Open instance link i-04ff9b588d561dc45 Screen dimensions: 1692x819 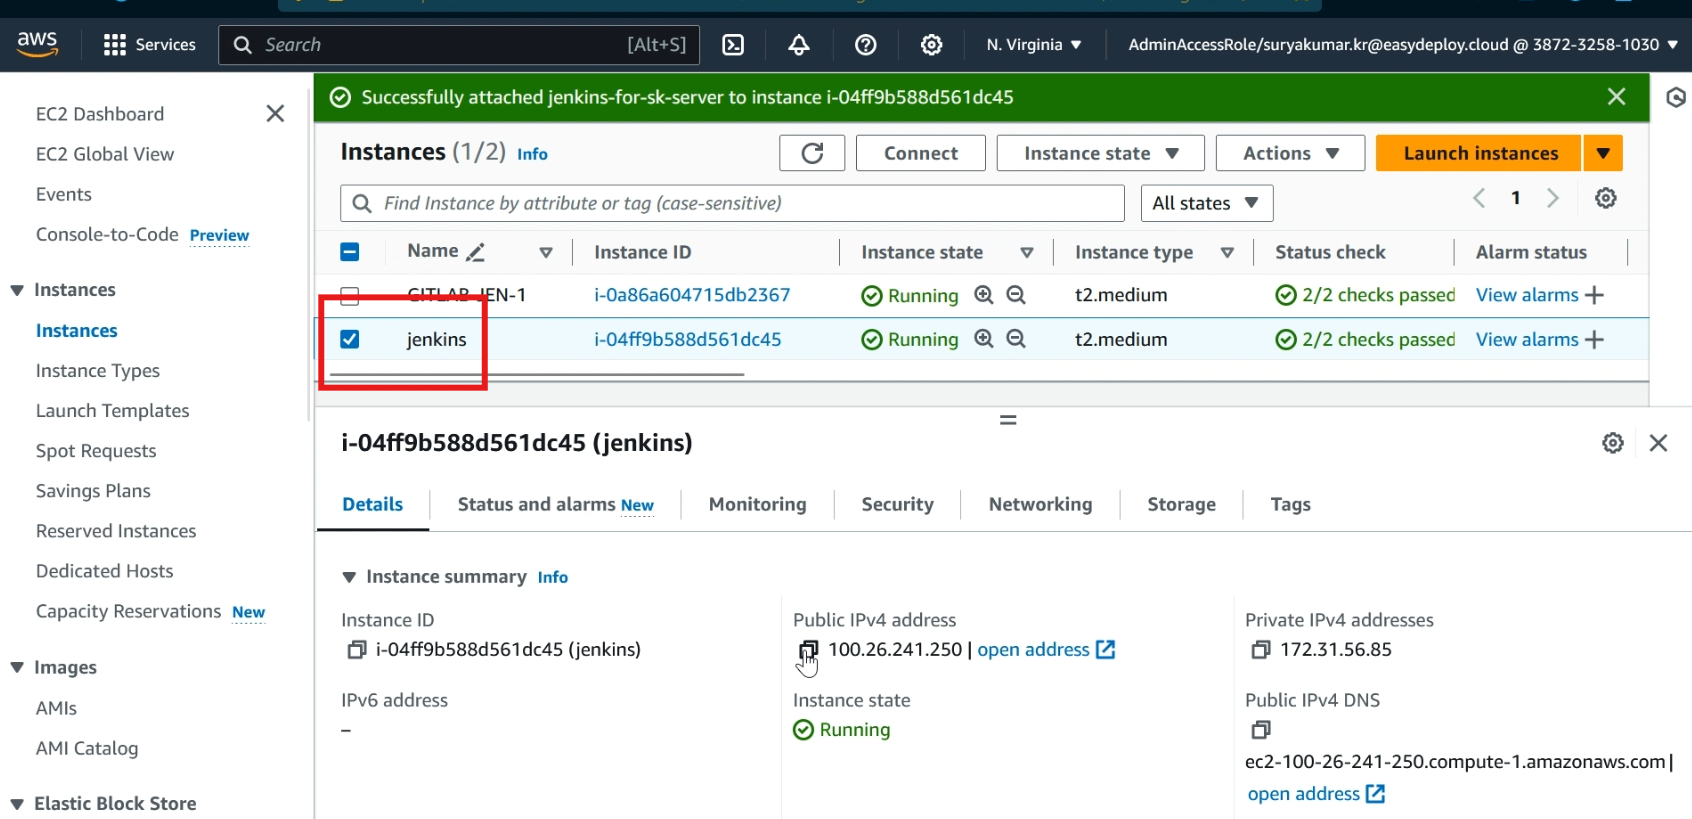[x=688, y=339]
